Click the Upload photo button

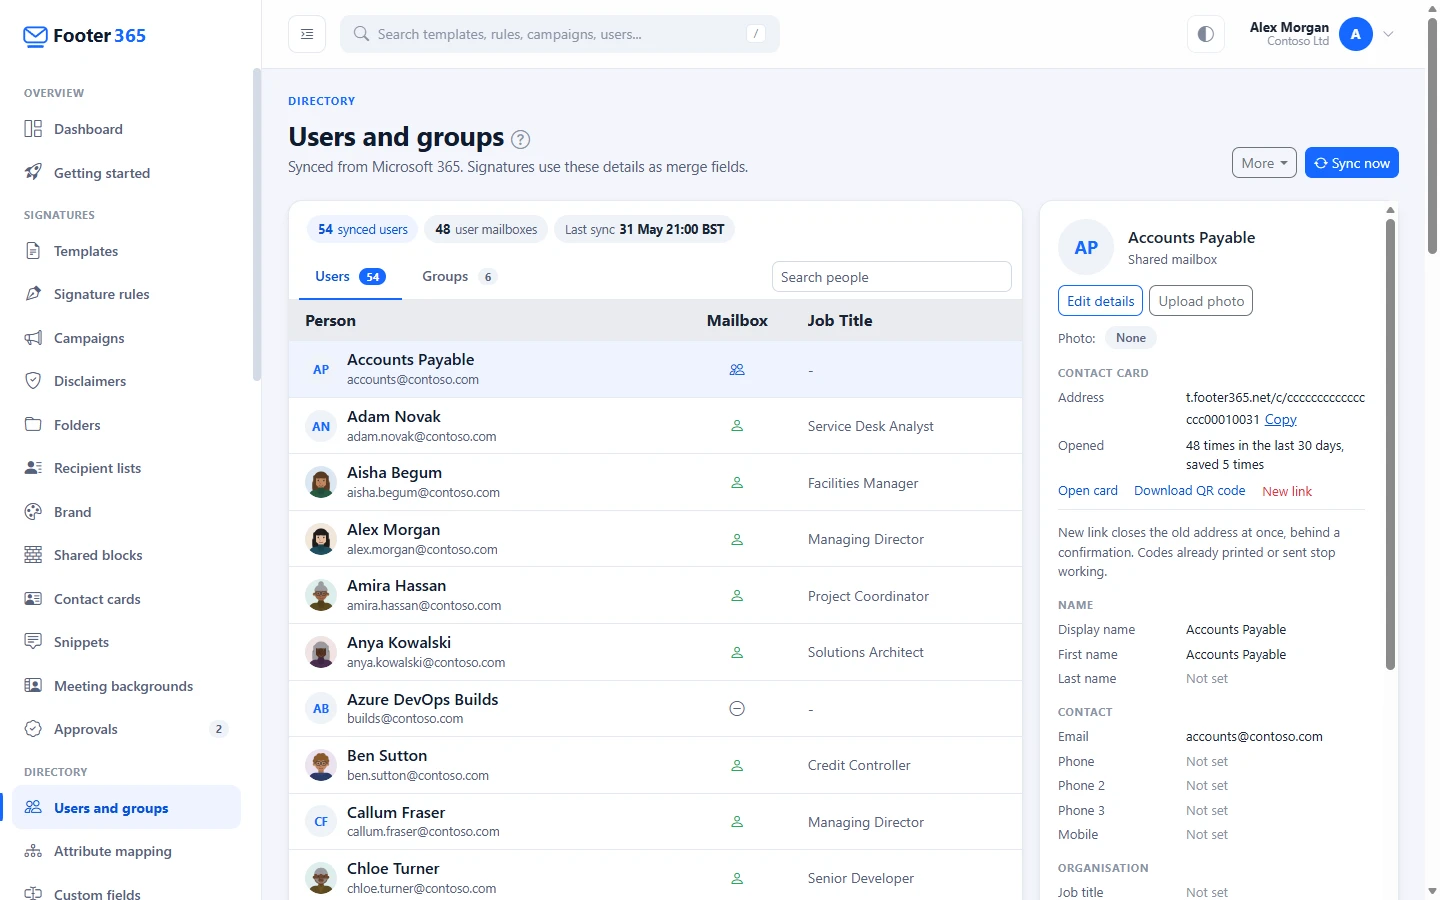pyautogui.click(x=1201, y=301)
